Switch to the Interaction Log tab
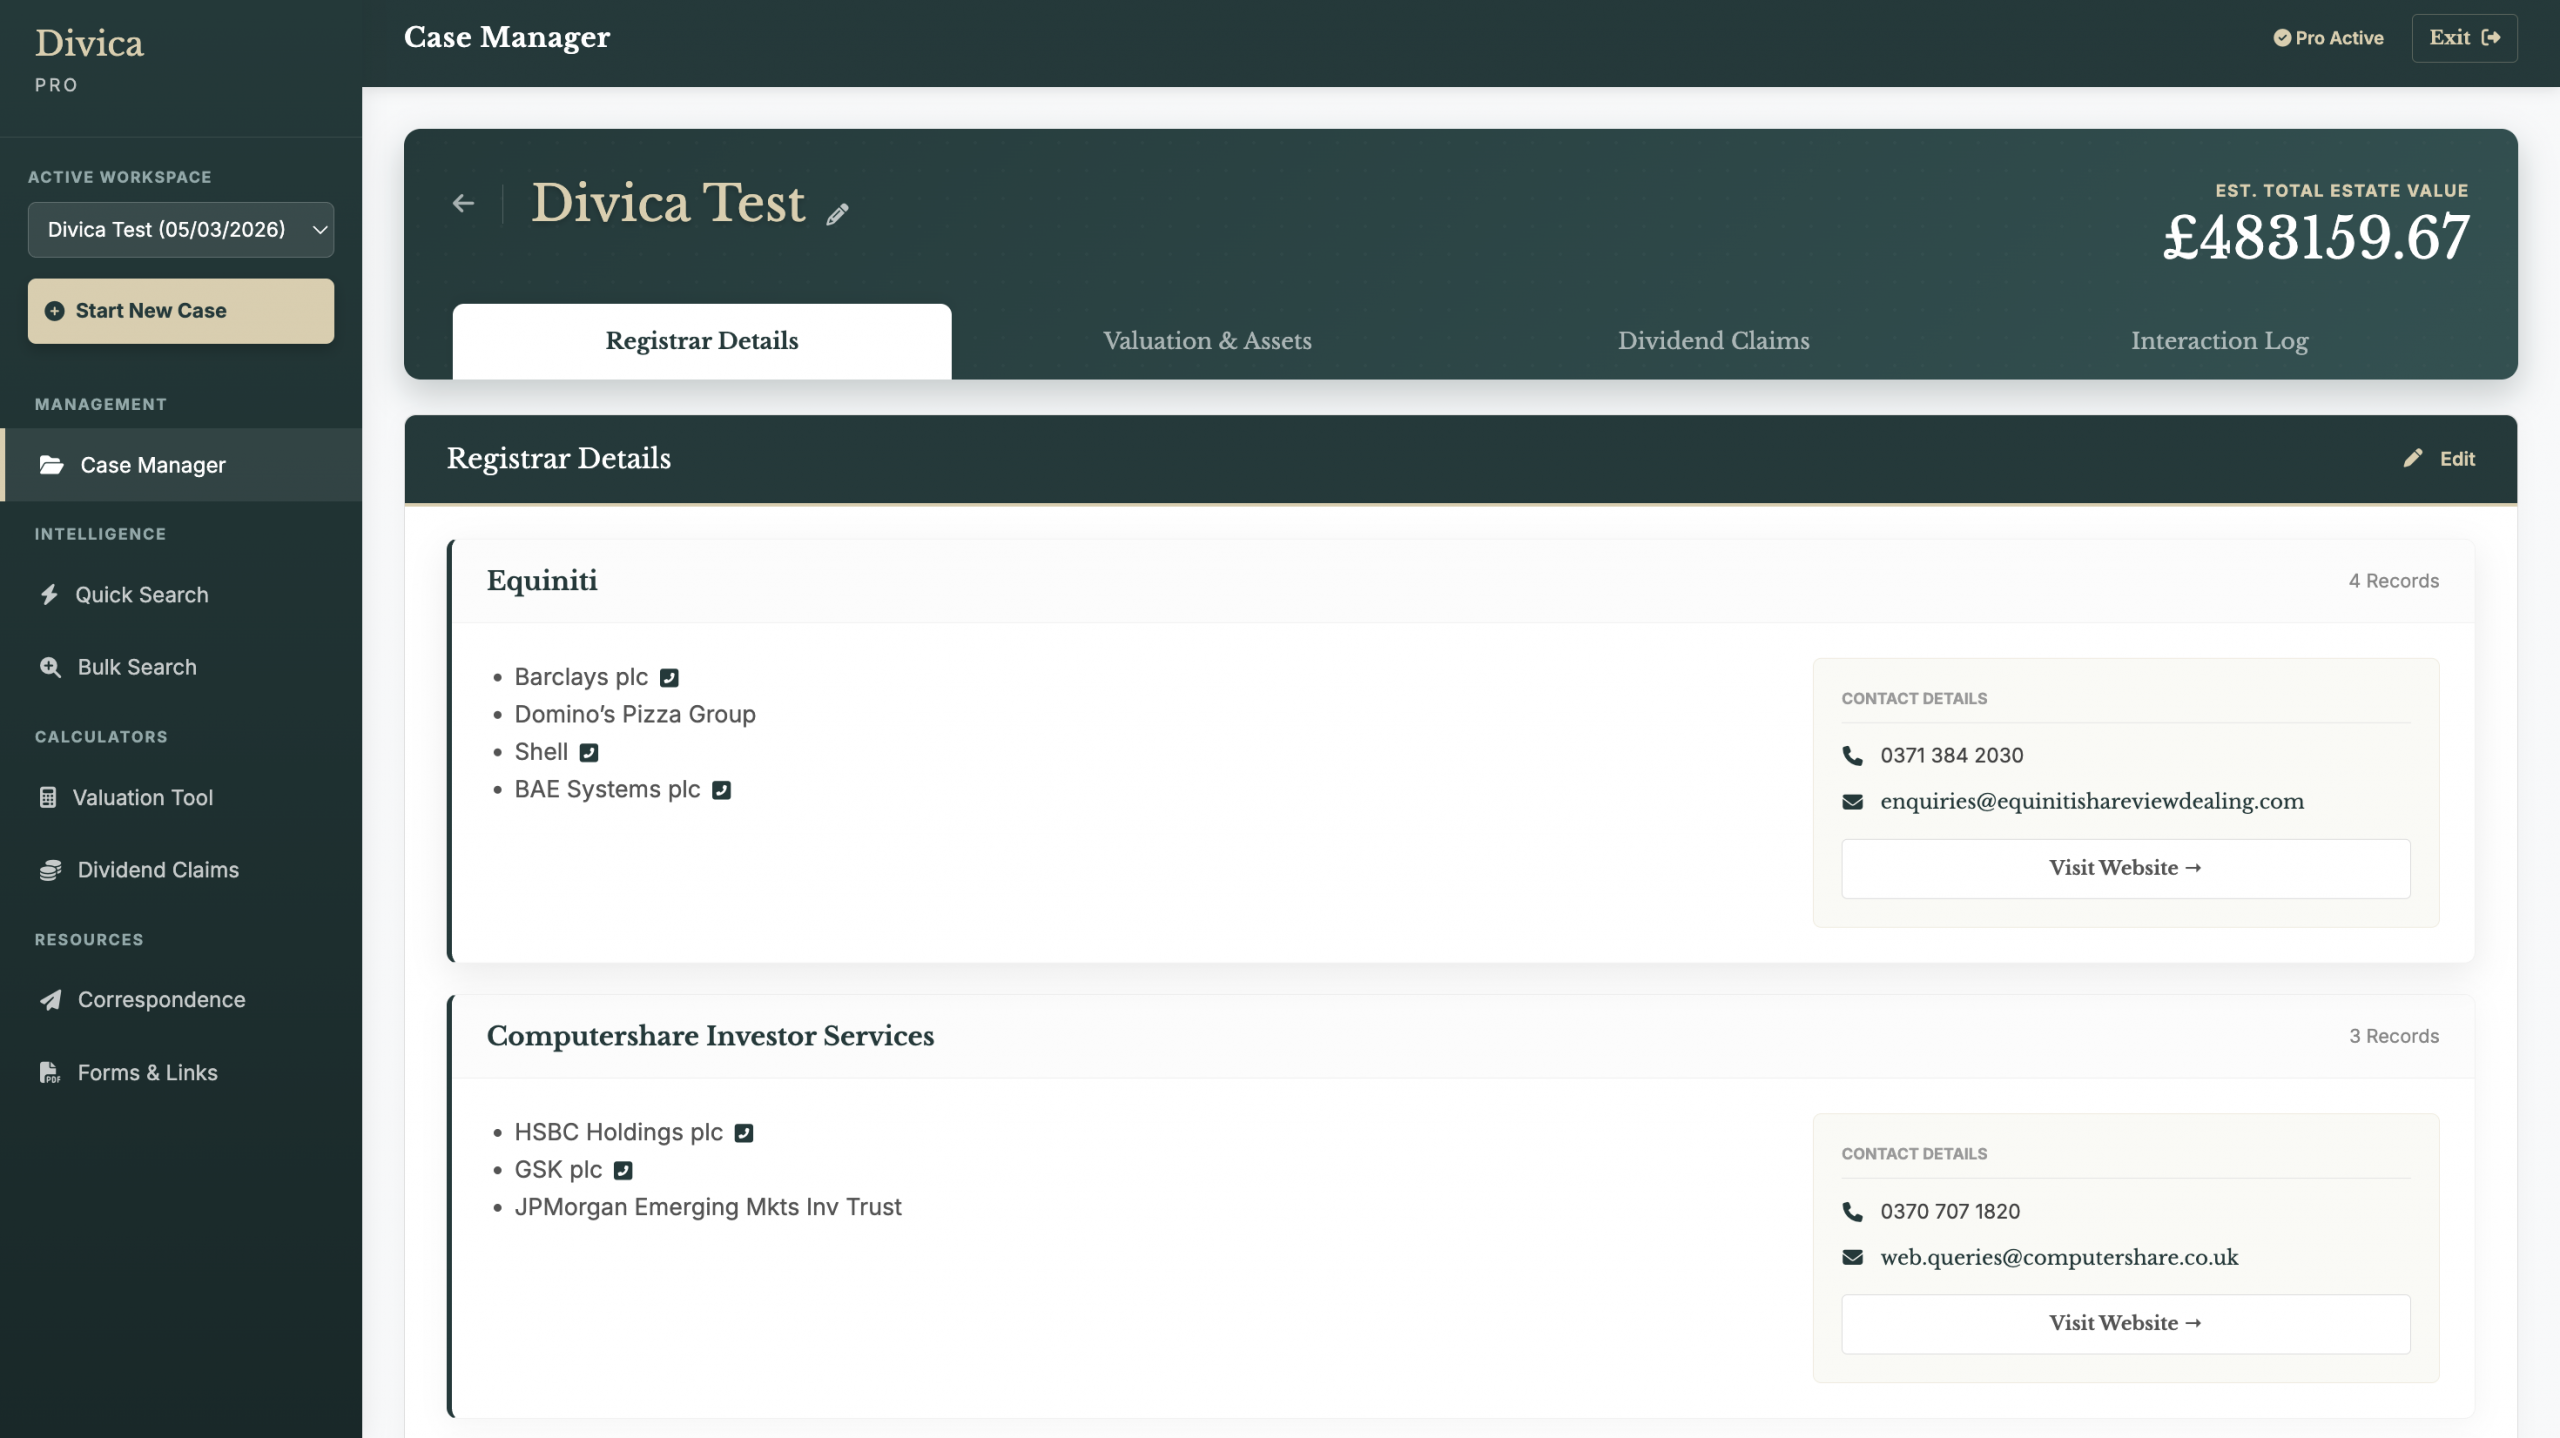This screenshot has height=1438, width=2560. pyautogui.click(x=2219, y=341)
